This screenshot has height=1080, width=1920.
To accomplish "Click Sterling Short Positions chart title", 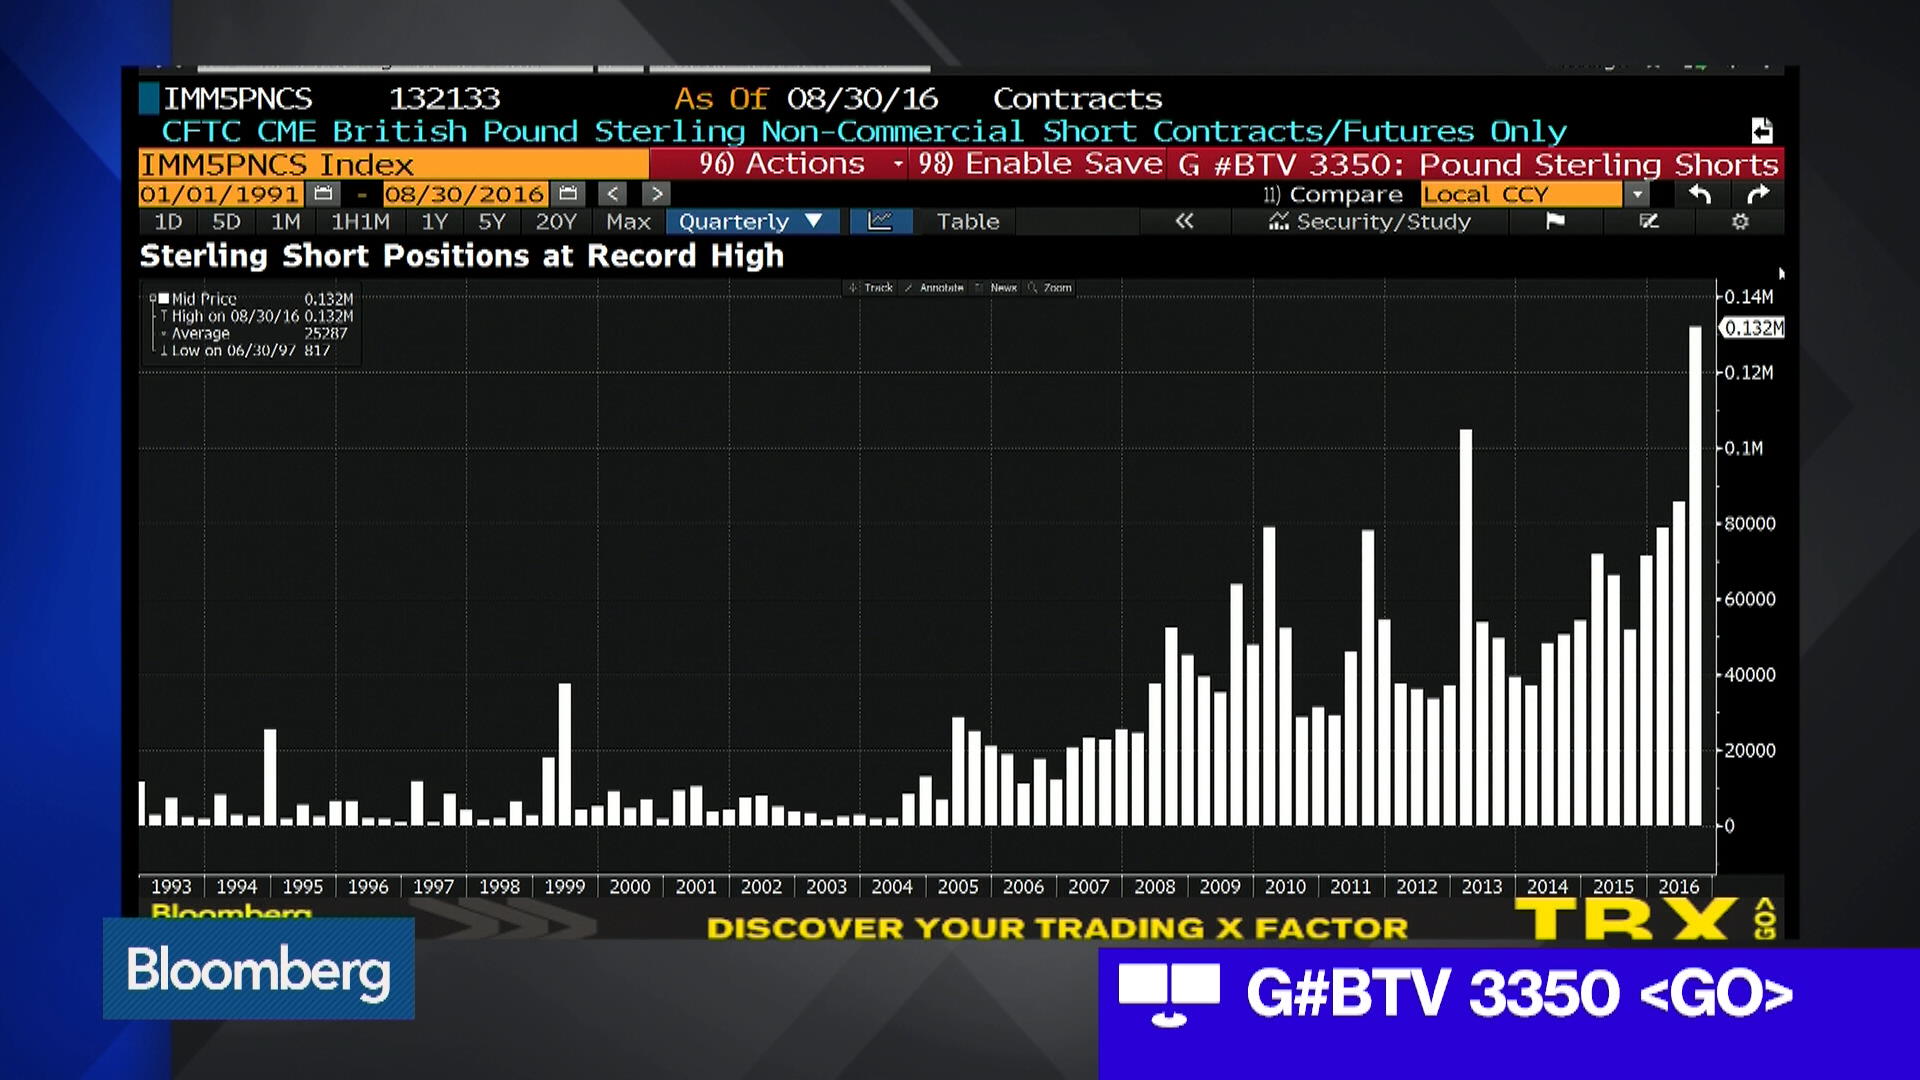I will tap(461, 256).
